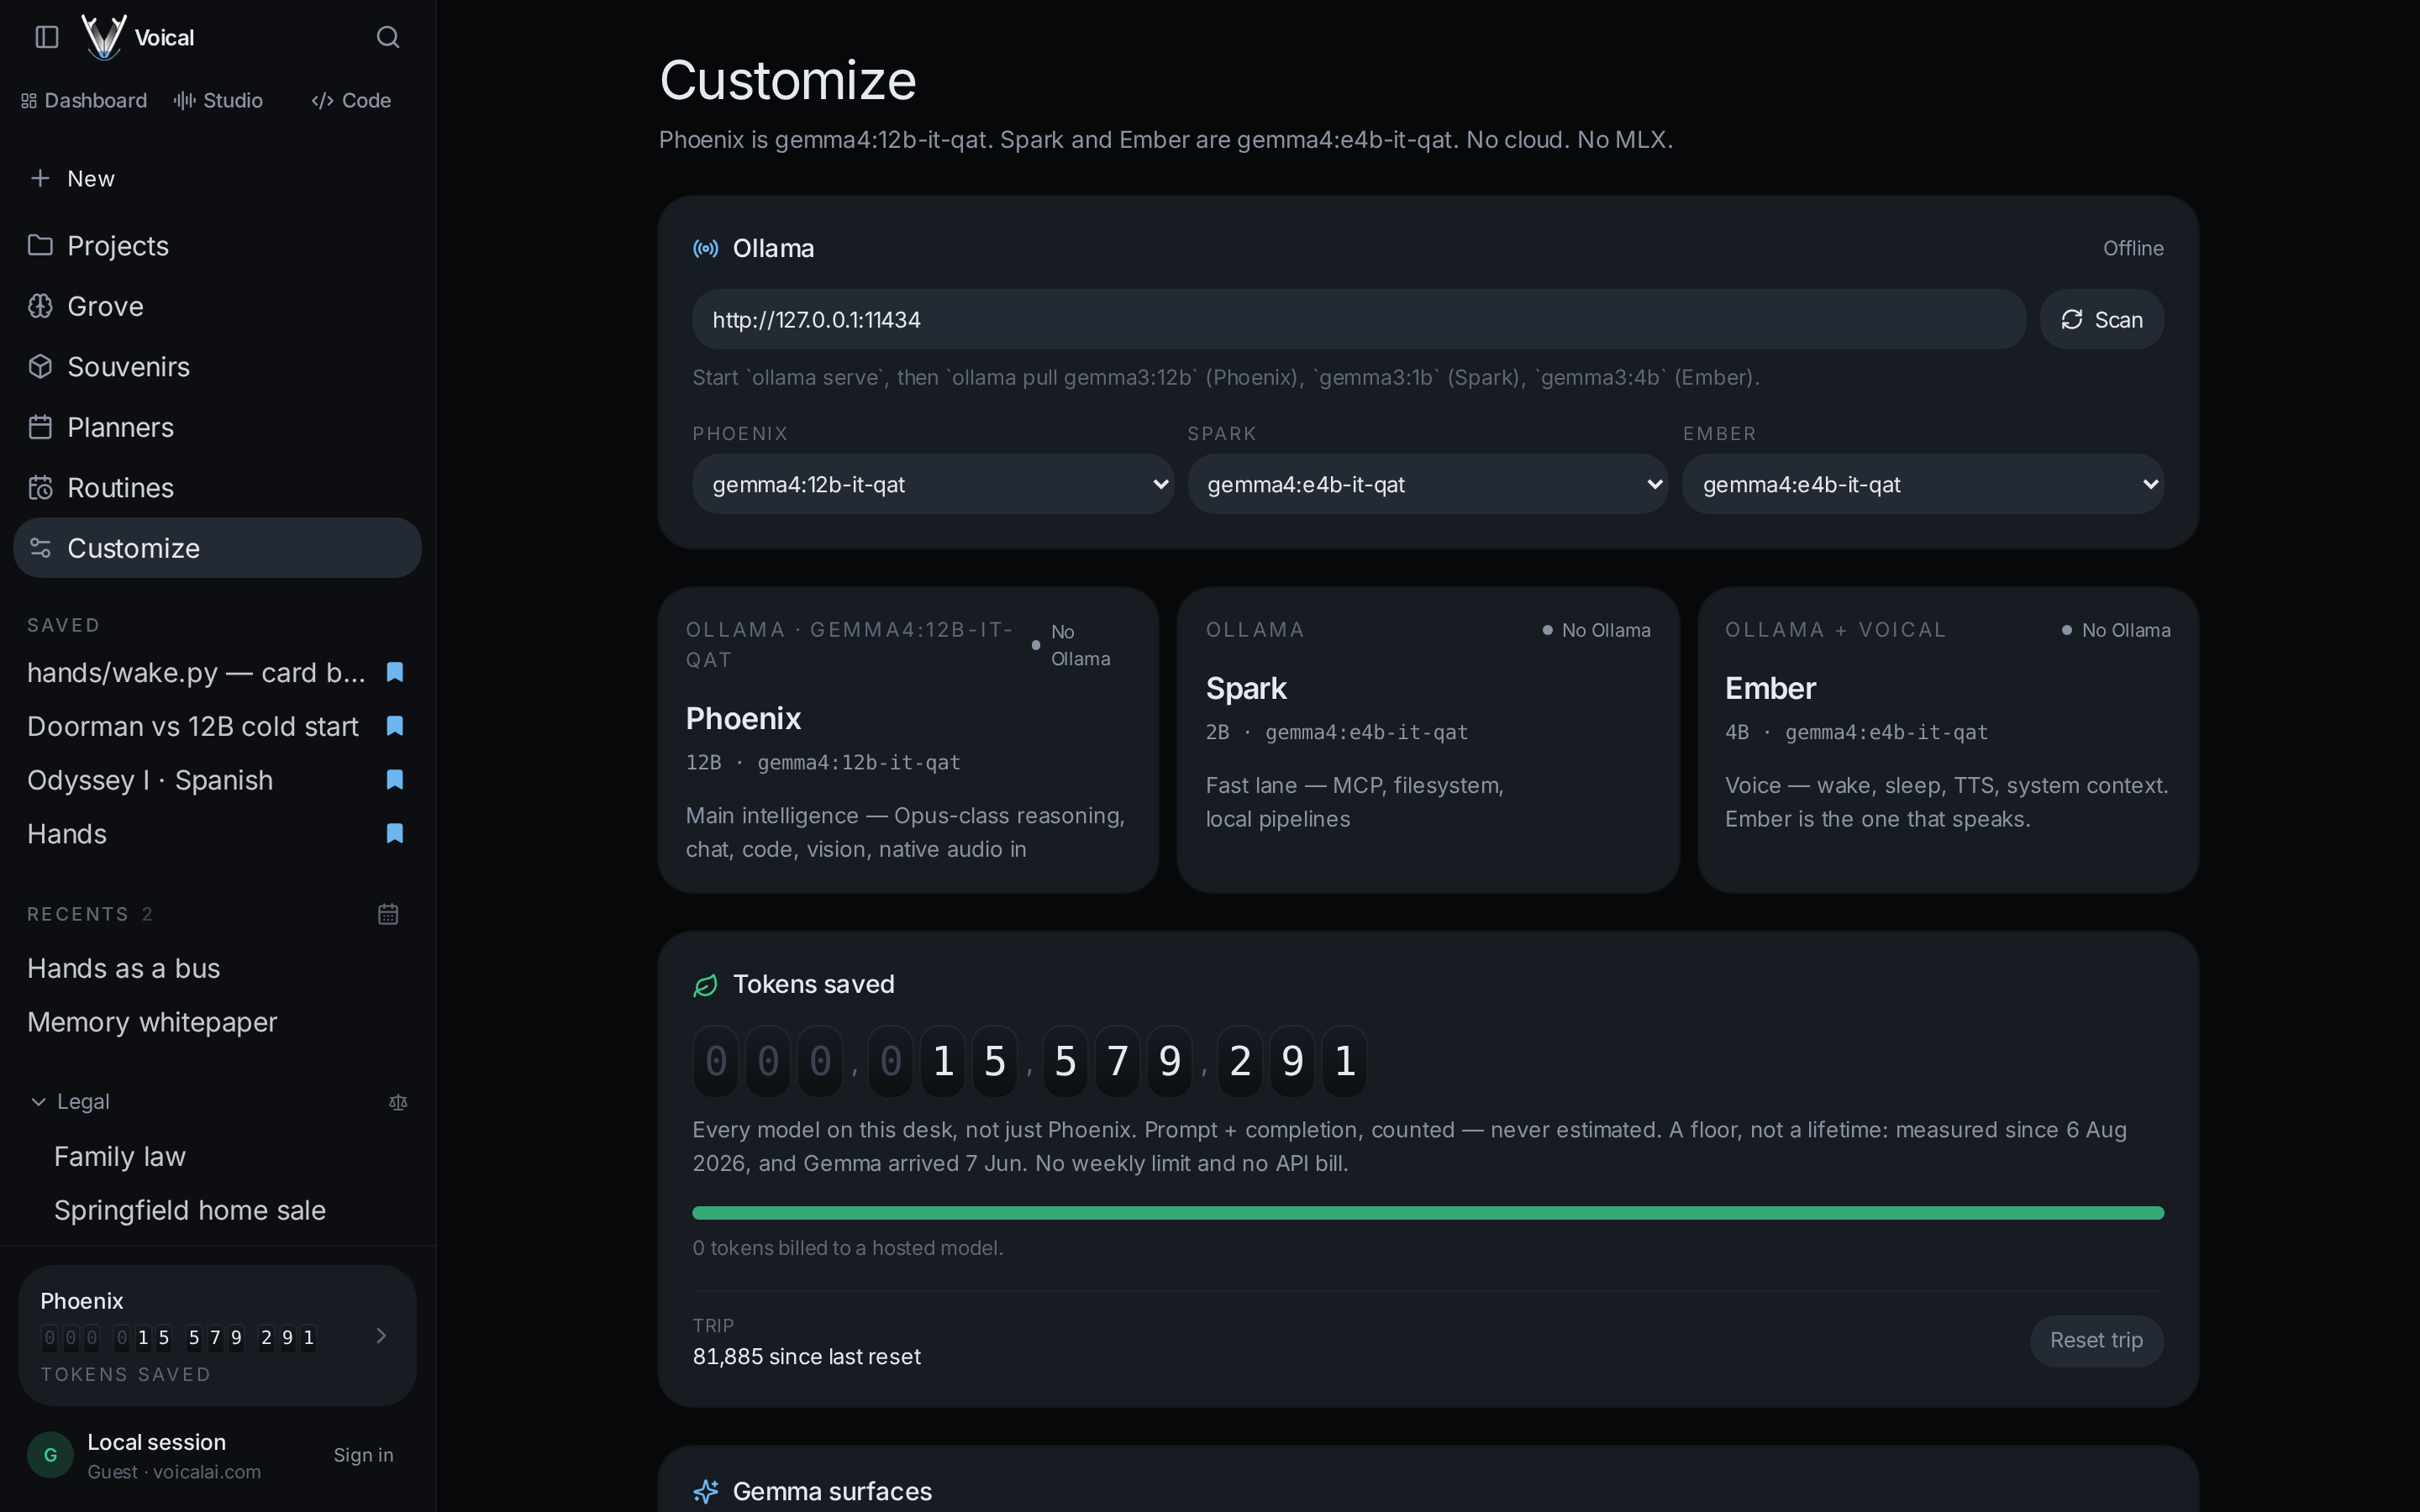This screenshot has height=1512, width=2420.
Task: Open the Phoenix model dropdown
Action: [933, 484]
